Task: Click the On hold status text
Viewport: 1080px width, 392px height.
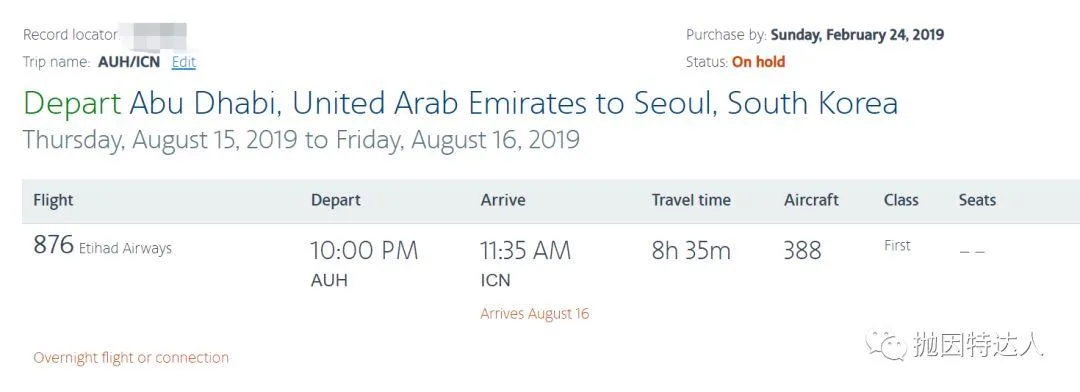Action: tap(758, 62)
